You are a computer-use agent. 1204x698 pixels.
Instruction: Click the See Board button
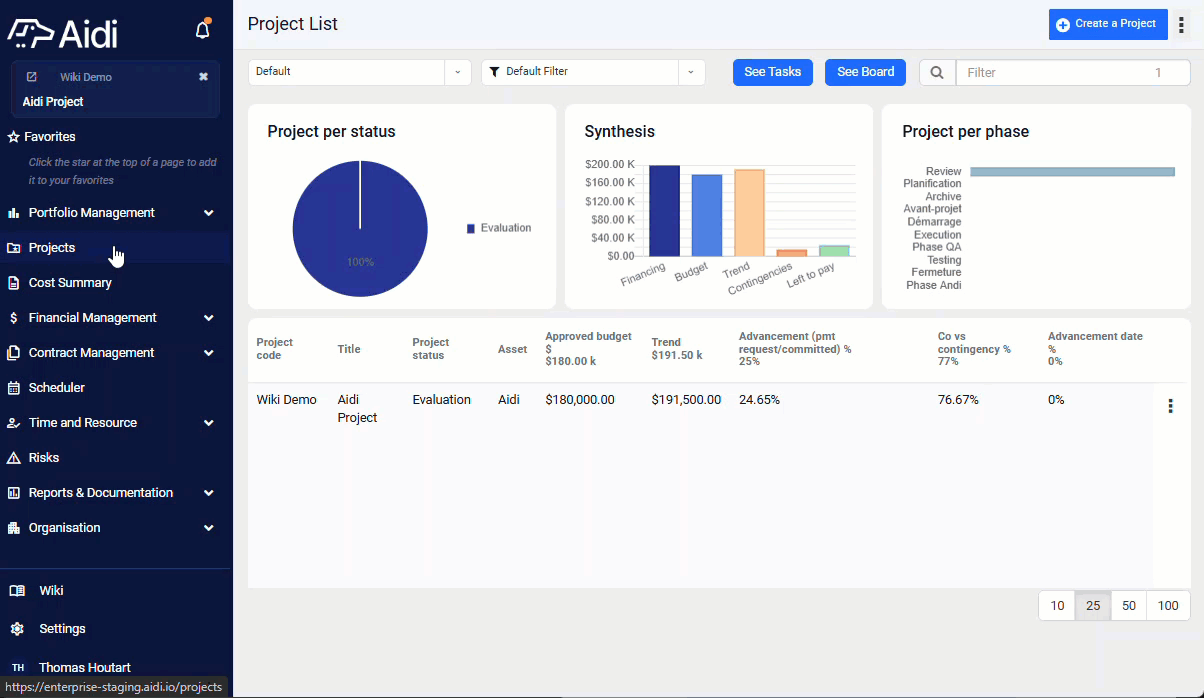[866, 72]
